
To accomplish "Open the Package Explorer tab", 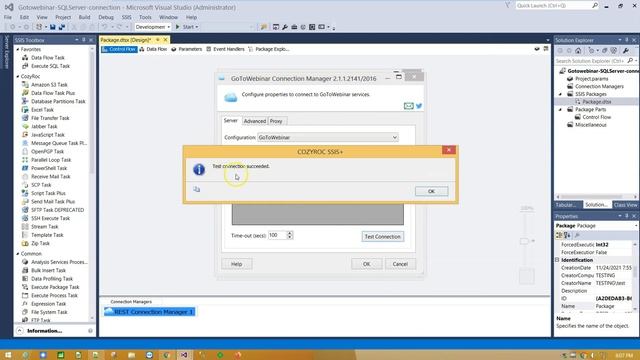I will 269,49.
